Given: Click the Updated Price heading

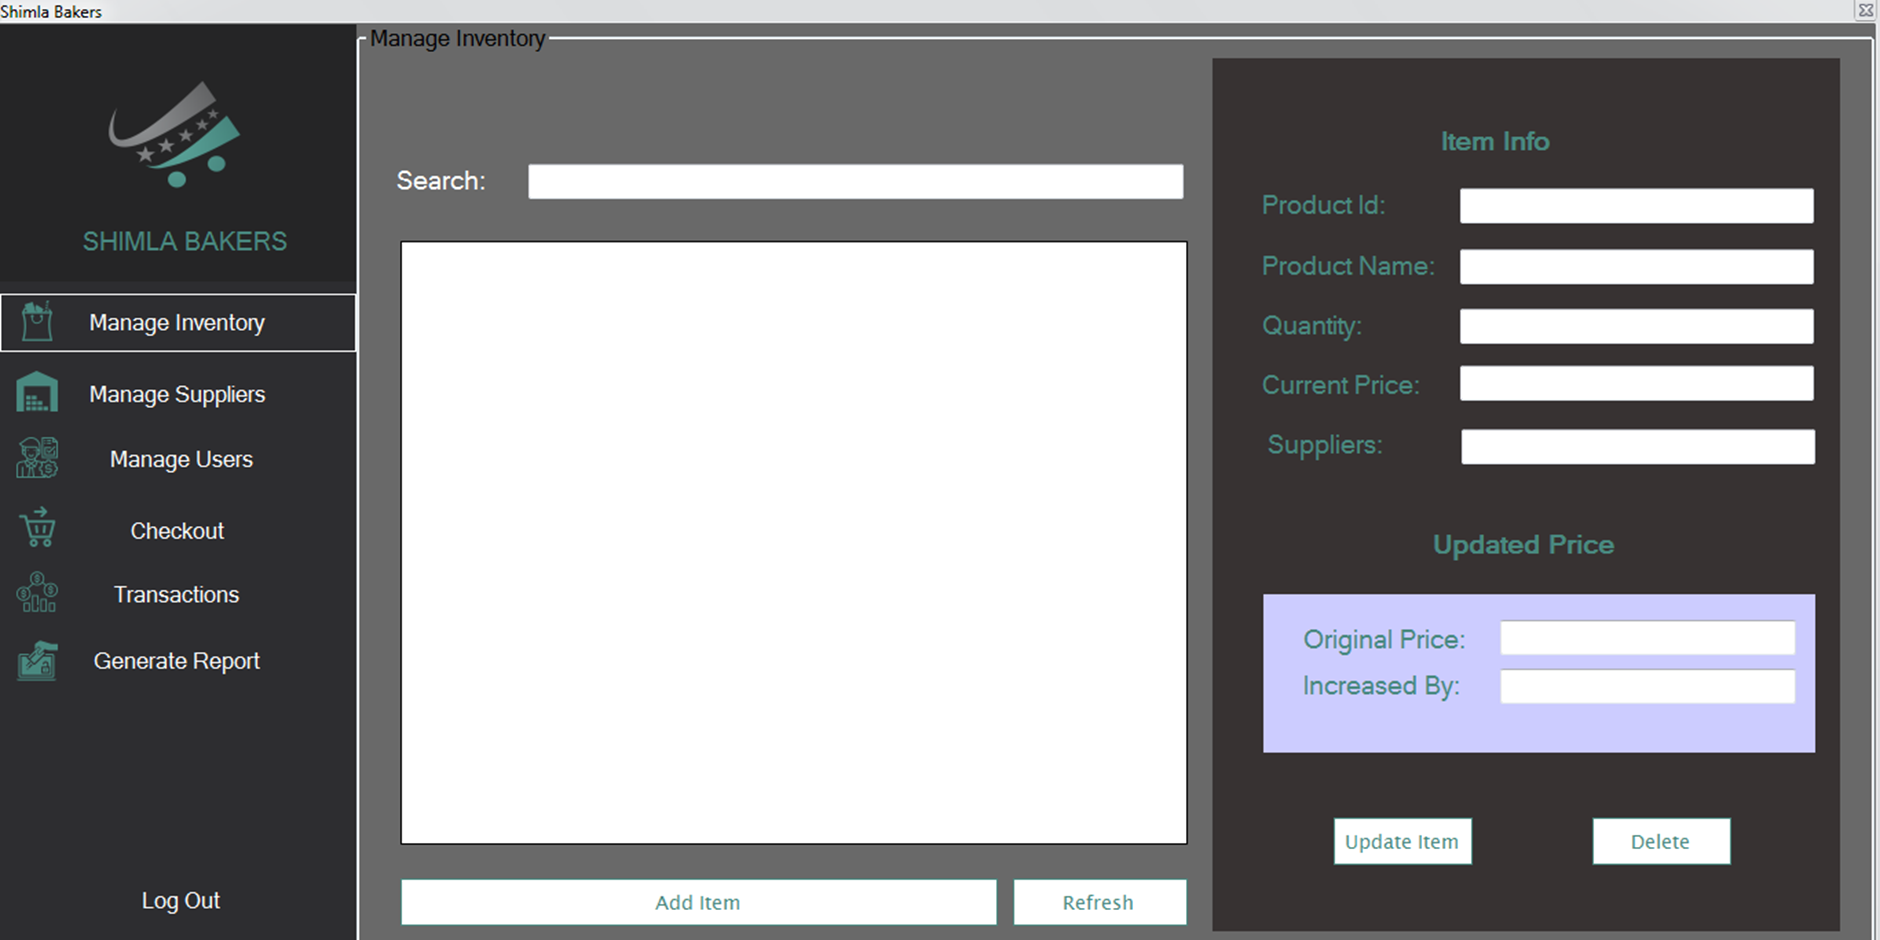Looking at the screenshot, I should (x=1523, y=544).
